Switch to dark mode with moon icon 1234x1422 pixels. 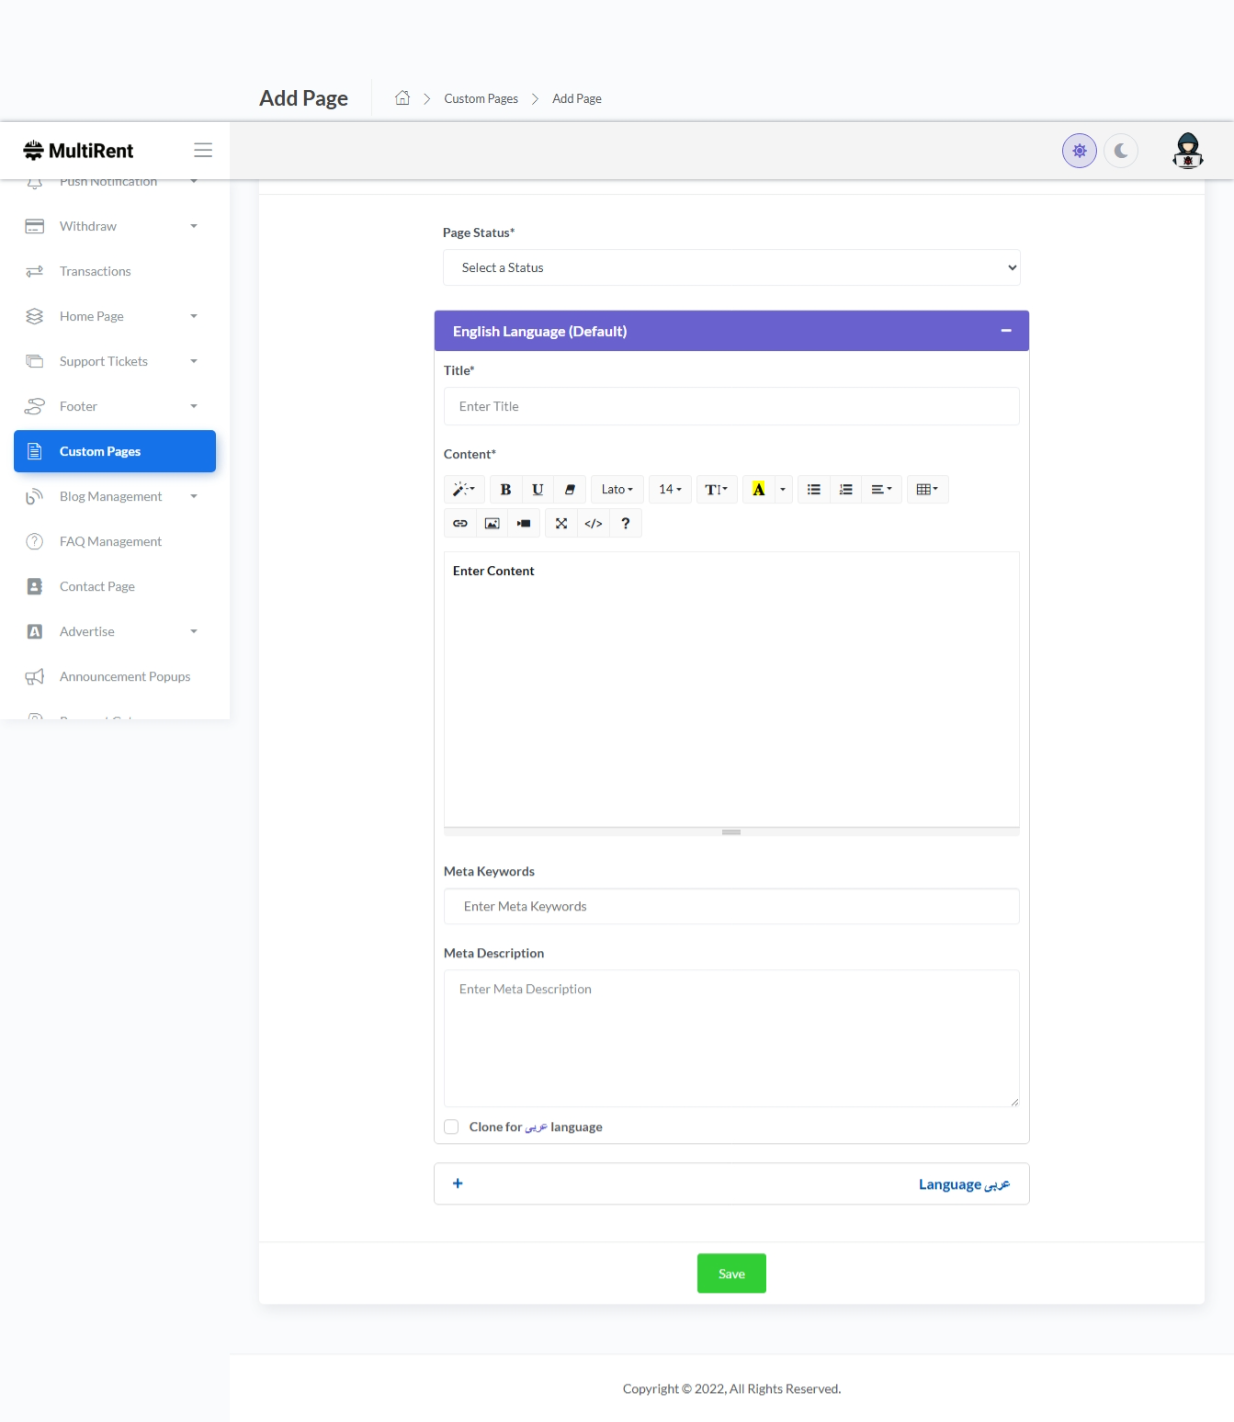[1121, 151]
